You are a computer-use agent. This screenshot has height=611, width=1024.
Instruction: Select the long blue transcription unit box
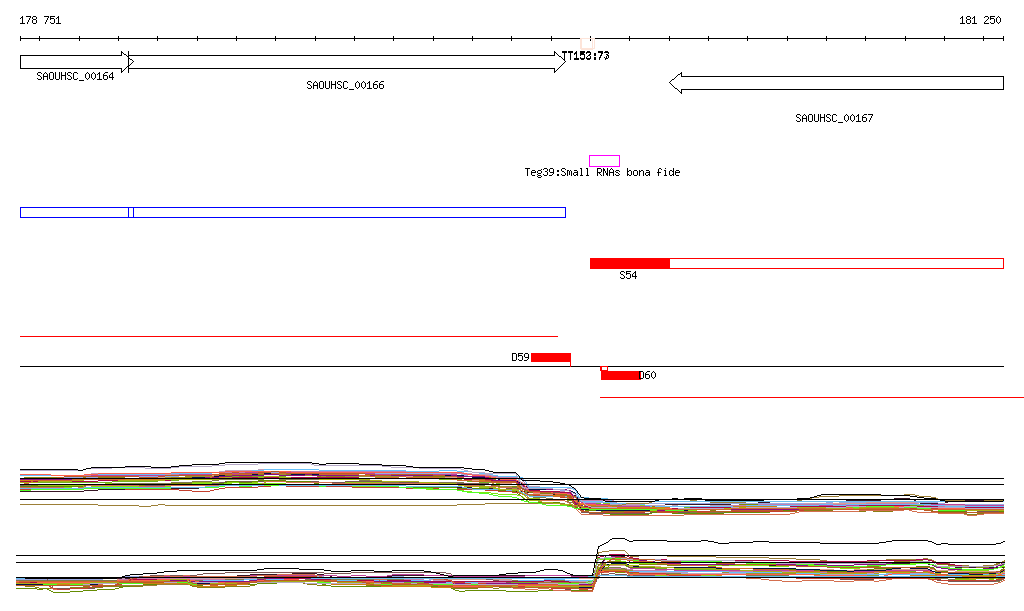point(349,212)
